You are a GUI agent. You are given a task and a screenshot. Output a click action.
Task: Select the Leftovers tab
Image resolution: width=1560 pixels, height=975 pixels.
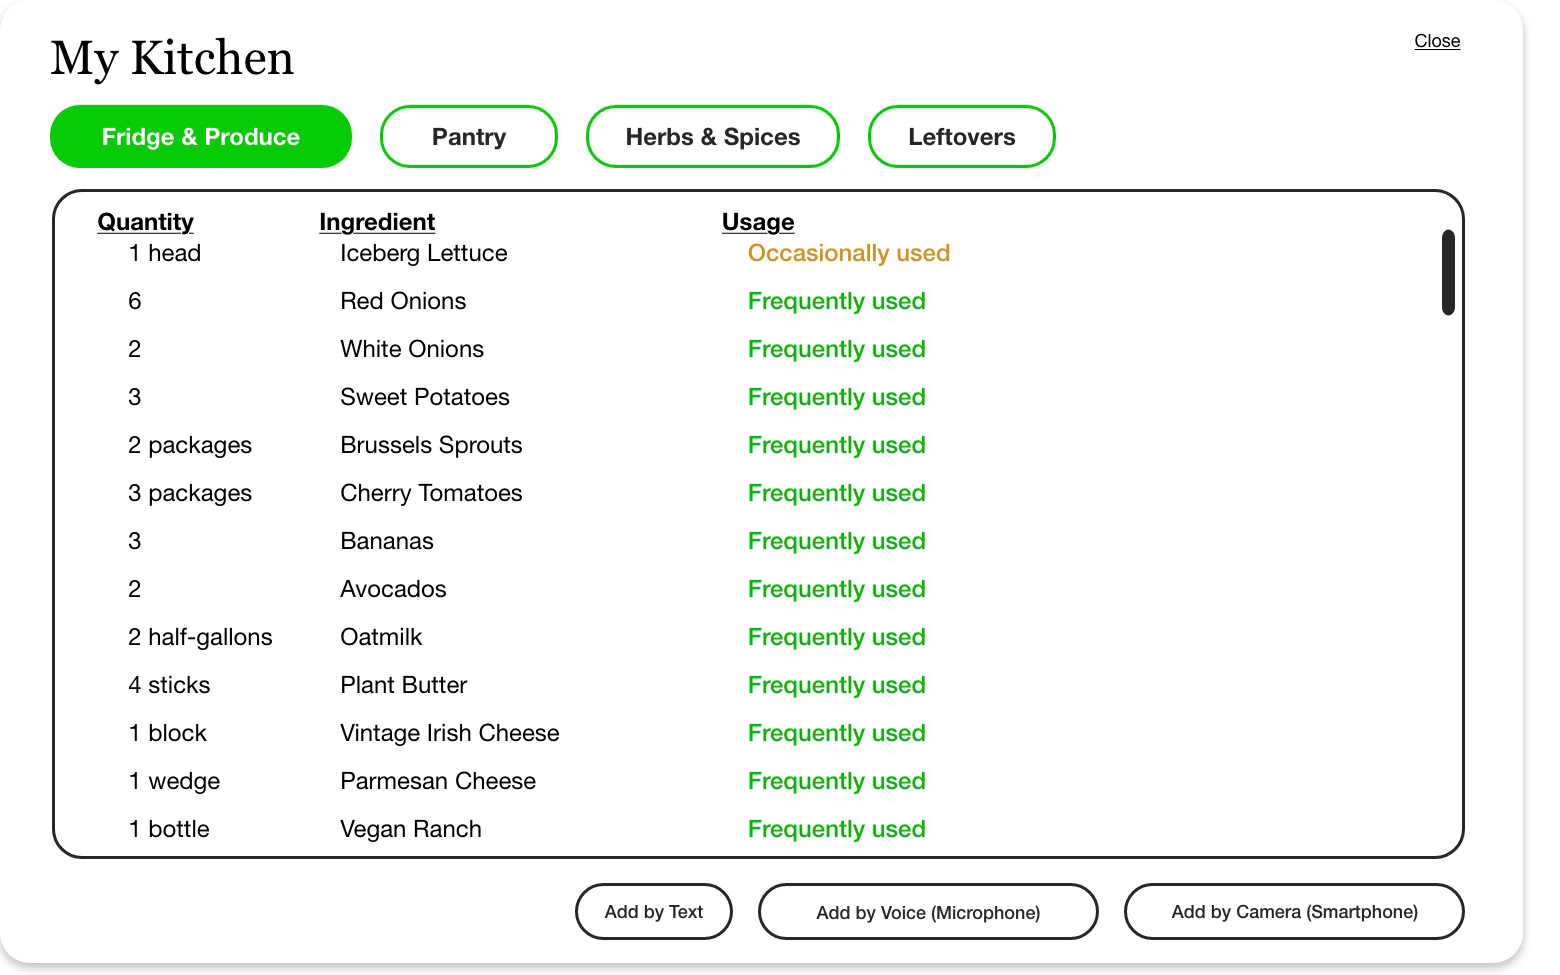pos(961,137)
